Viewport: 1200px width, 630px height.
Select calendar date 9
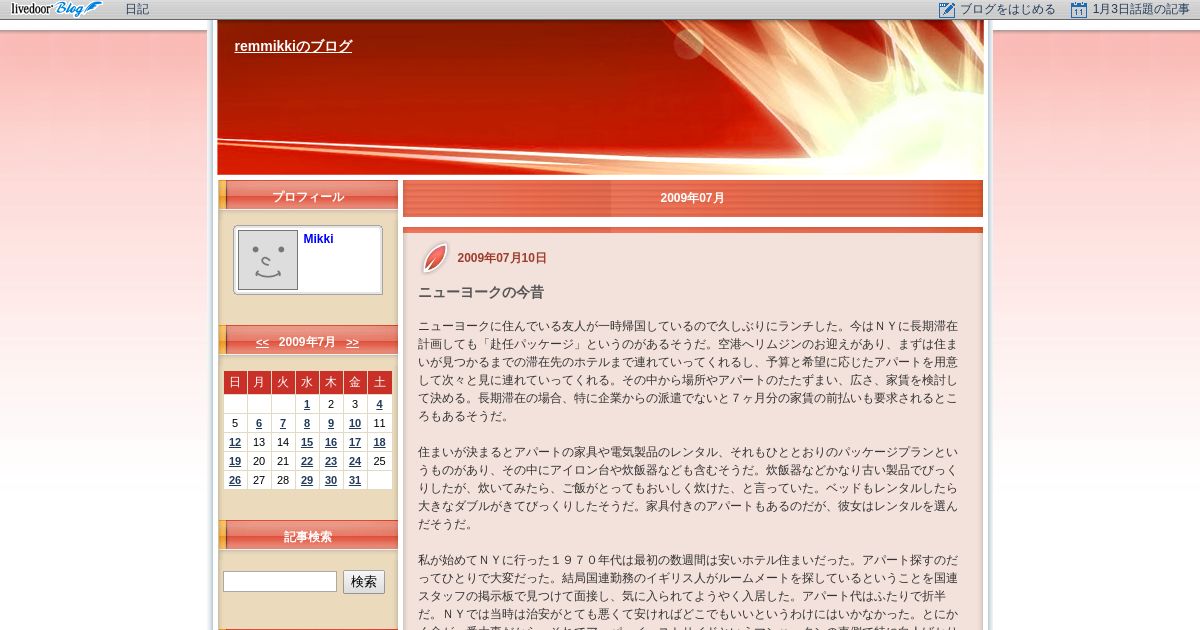point(331,423)
